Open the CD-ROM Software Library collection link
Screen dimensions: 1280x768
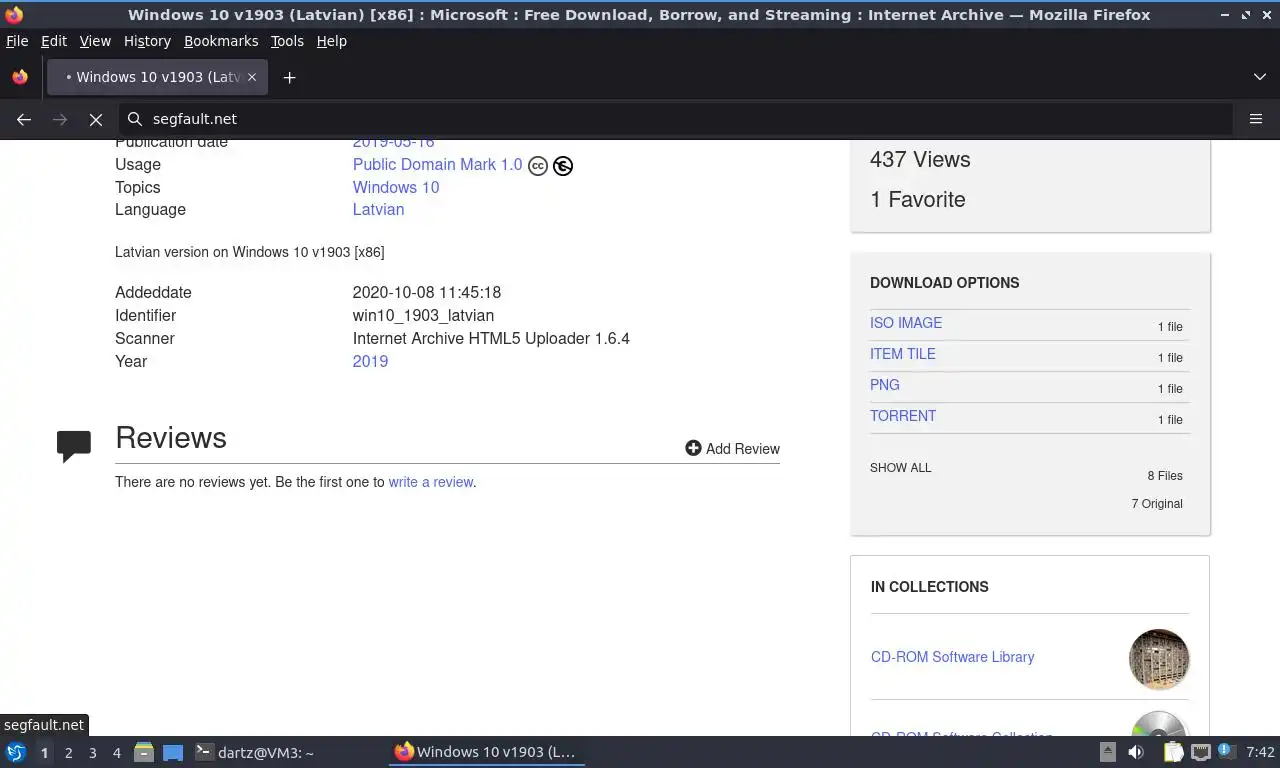(953, 657)
